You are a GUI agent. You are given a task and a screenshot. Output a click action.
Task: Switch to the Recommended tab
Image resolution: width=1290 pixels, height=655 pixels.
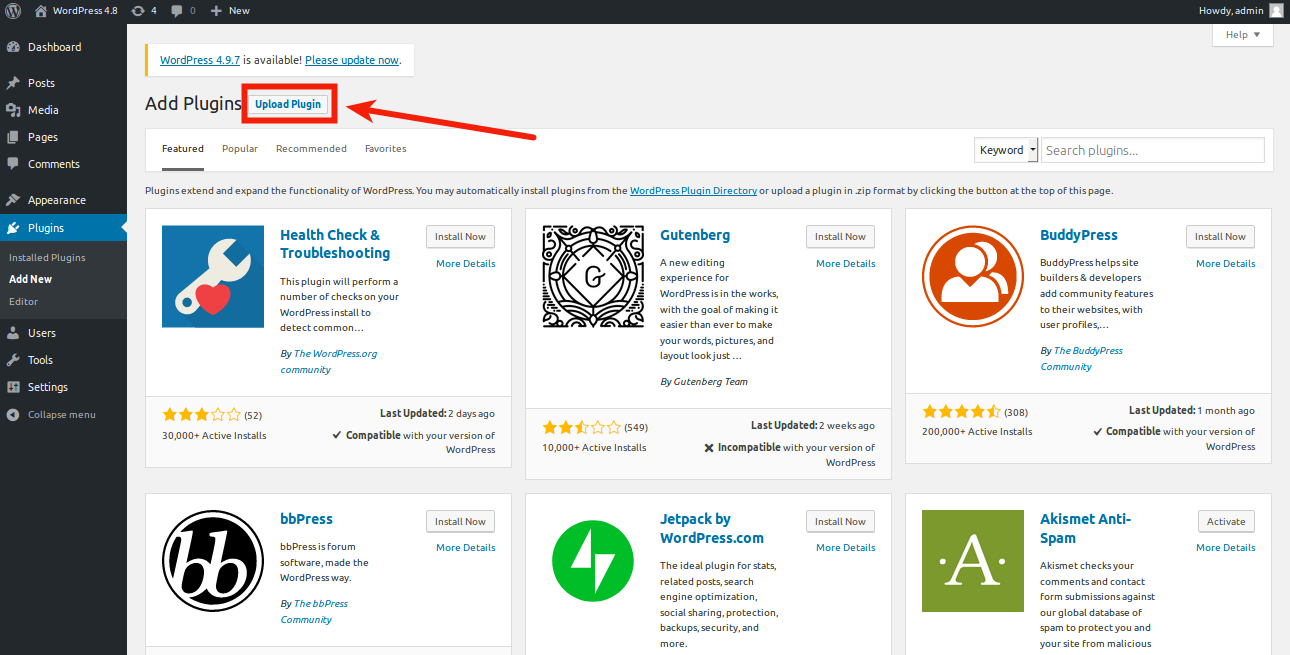[x=311, y=149]
